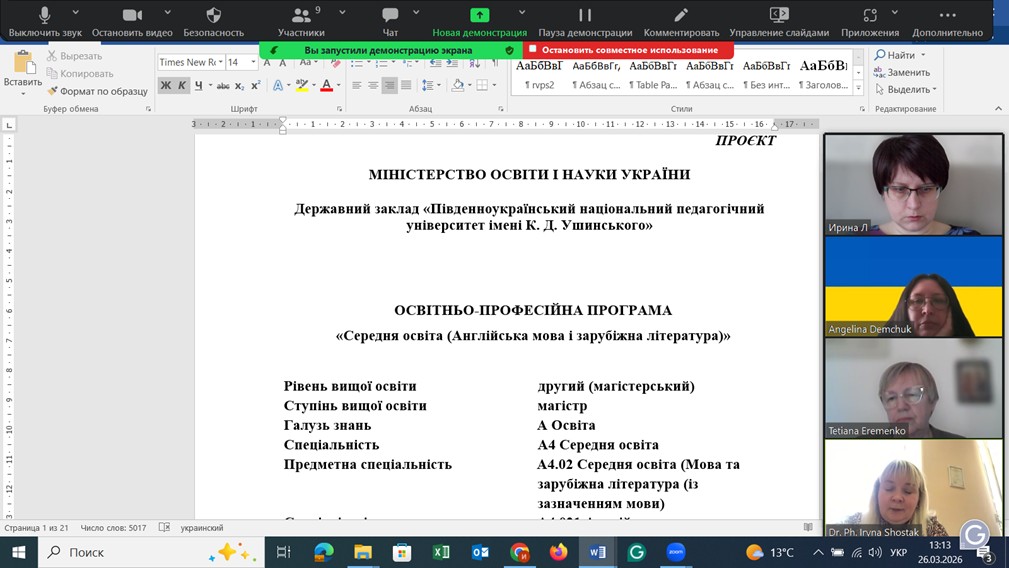Click the red font color swatch
This screenshot has height=568, width=1009.
(x=326, y=86)
